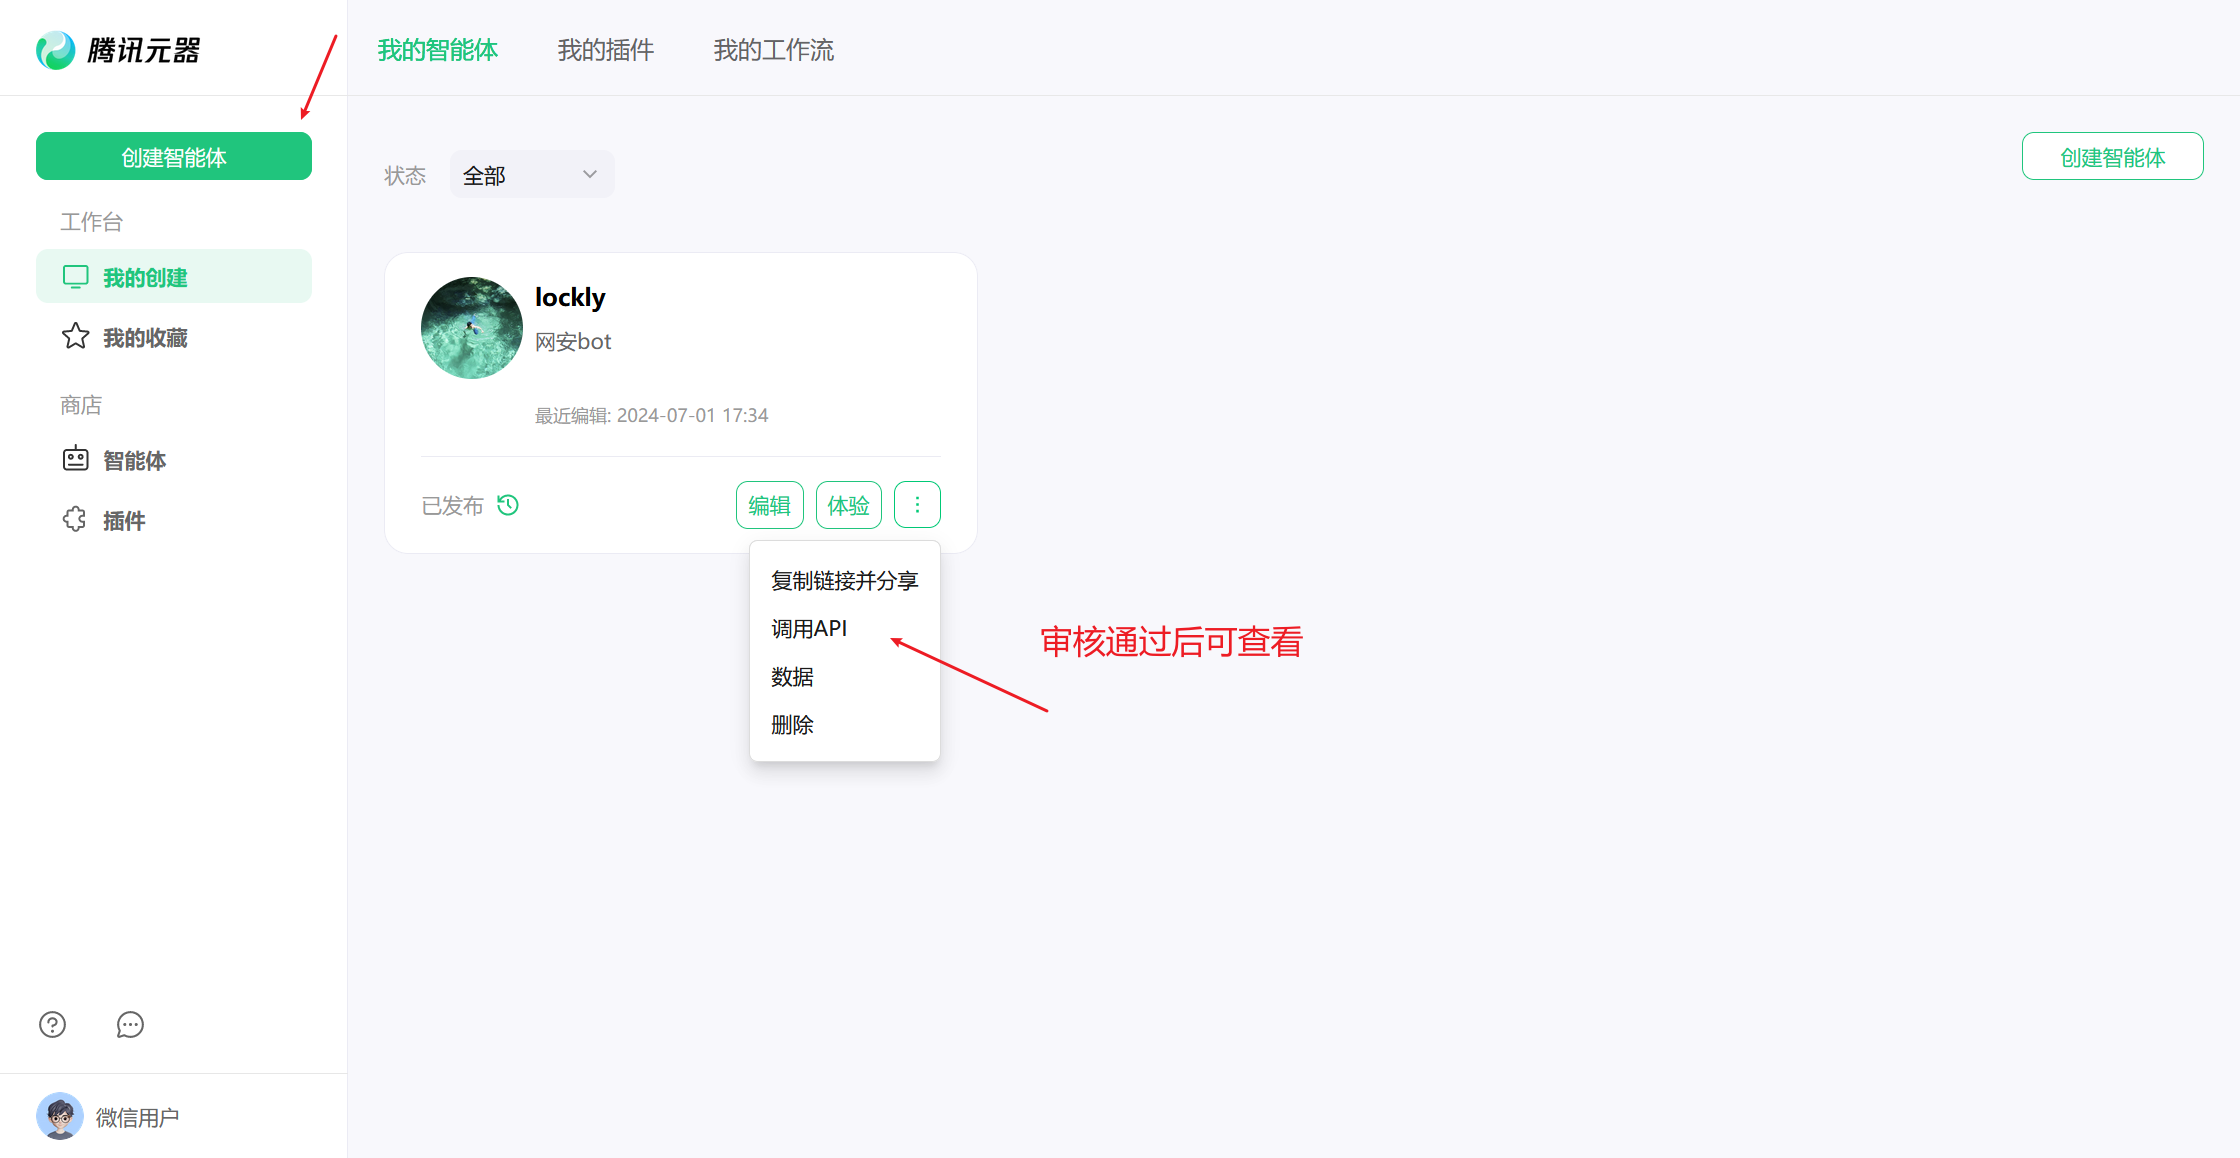2240x1158 pixels.
Task: Click the 编辑 button on lockly card
Action: click(769, 504)
